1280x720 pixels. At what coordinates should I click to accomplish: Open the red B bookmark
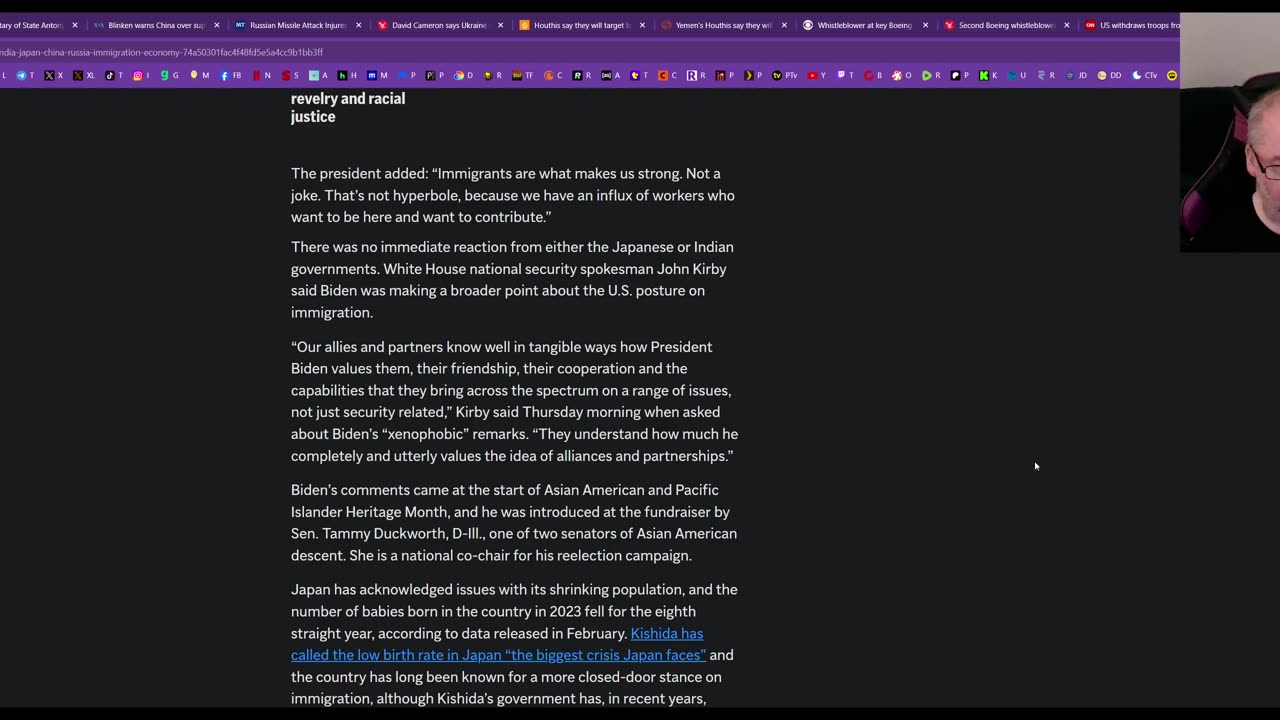click(873, 75)
